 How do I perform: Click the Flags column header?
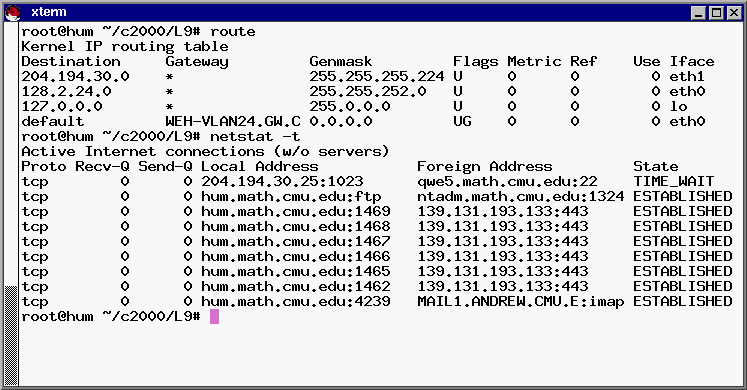475,61
